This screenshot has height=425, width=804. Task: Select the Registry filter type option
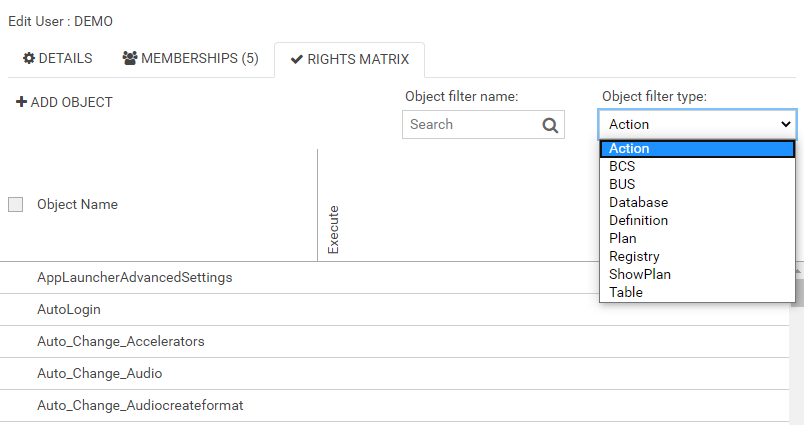[x=634, y=256]
